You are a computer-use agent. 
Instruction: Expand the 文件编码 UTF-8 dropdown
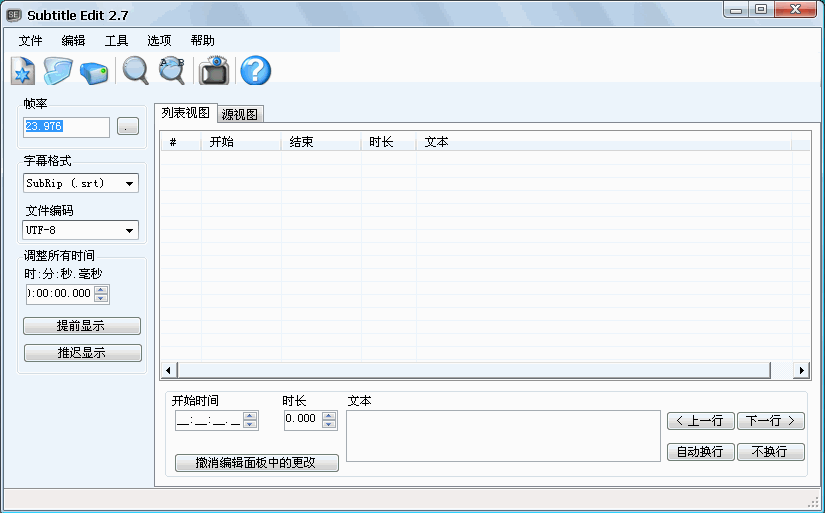coord(129,230)
